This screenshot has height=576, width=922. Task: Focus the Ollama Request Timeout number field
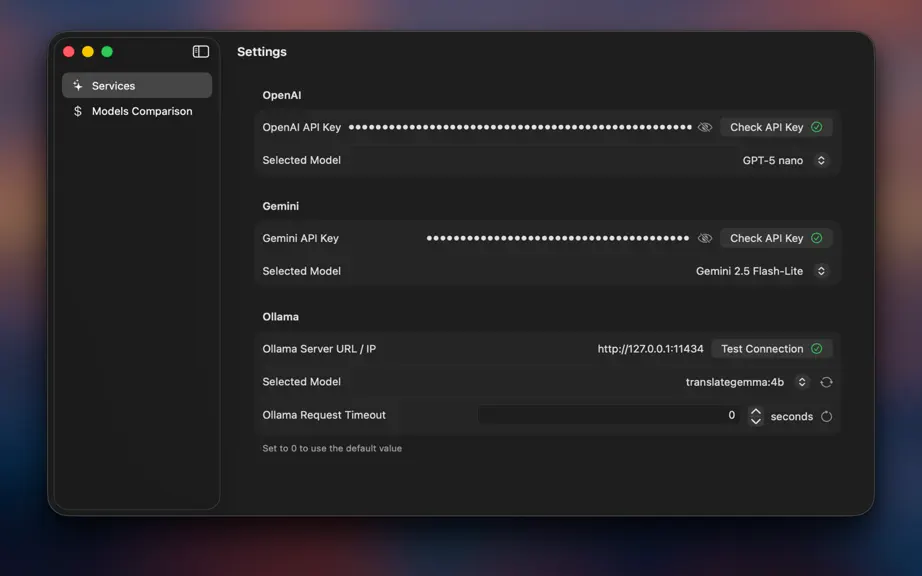[x=610, y=415]
